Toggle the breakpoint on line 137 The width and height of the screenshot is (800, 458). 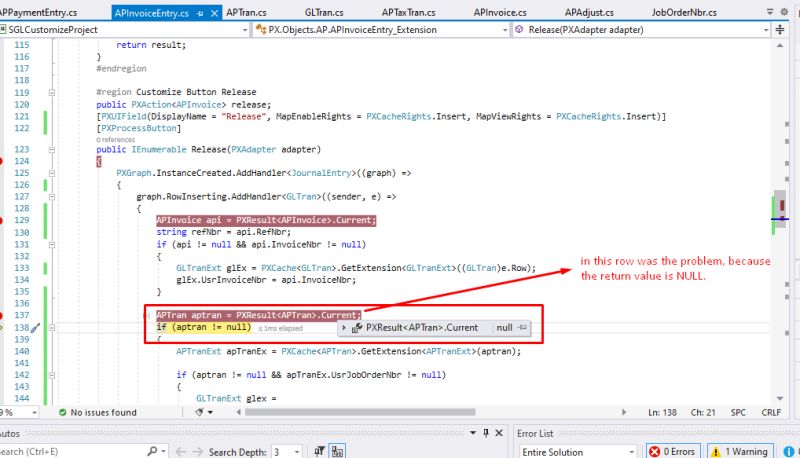[1, 315]
